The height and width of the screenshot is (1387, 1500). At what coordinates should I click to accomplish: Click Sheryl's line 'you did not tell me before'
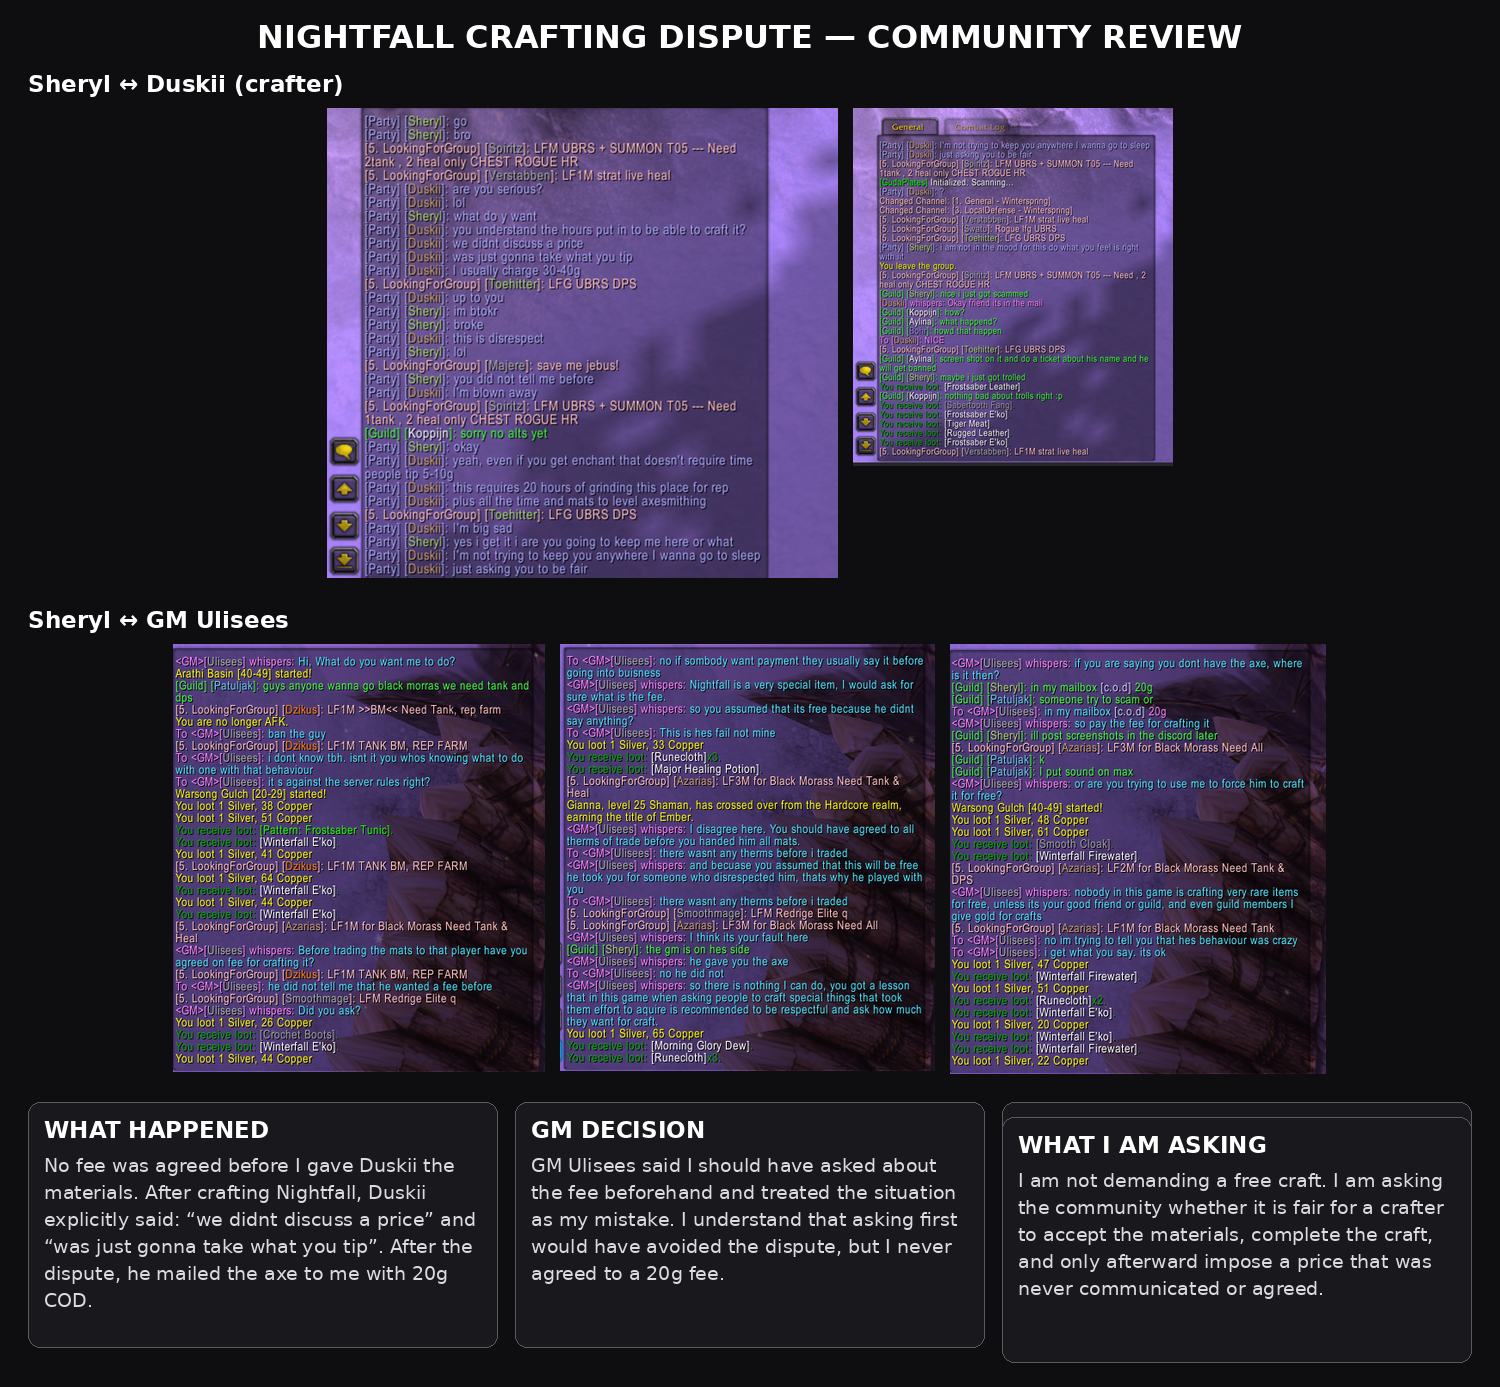[x=479, y=380]
